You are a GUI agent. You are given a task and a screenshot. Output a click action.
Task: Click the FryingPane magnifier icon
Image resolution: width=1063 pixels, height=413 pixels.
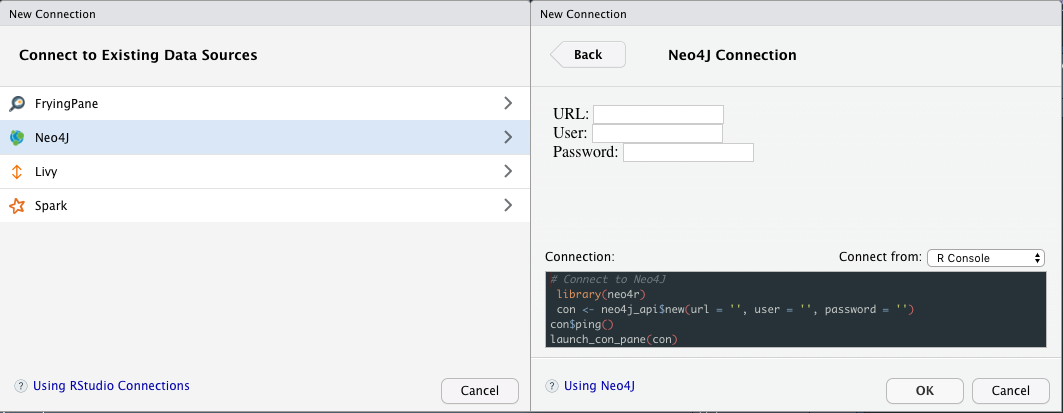[17, 103]
